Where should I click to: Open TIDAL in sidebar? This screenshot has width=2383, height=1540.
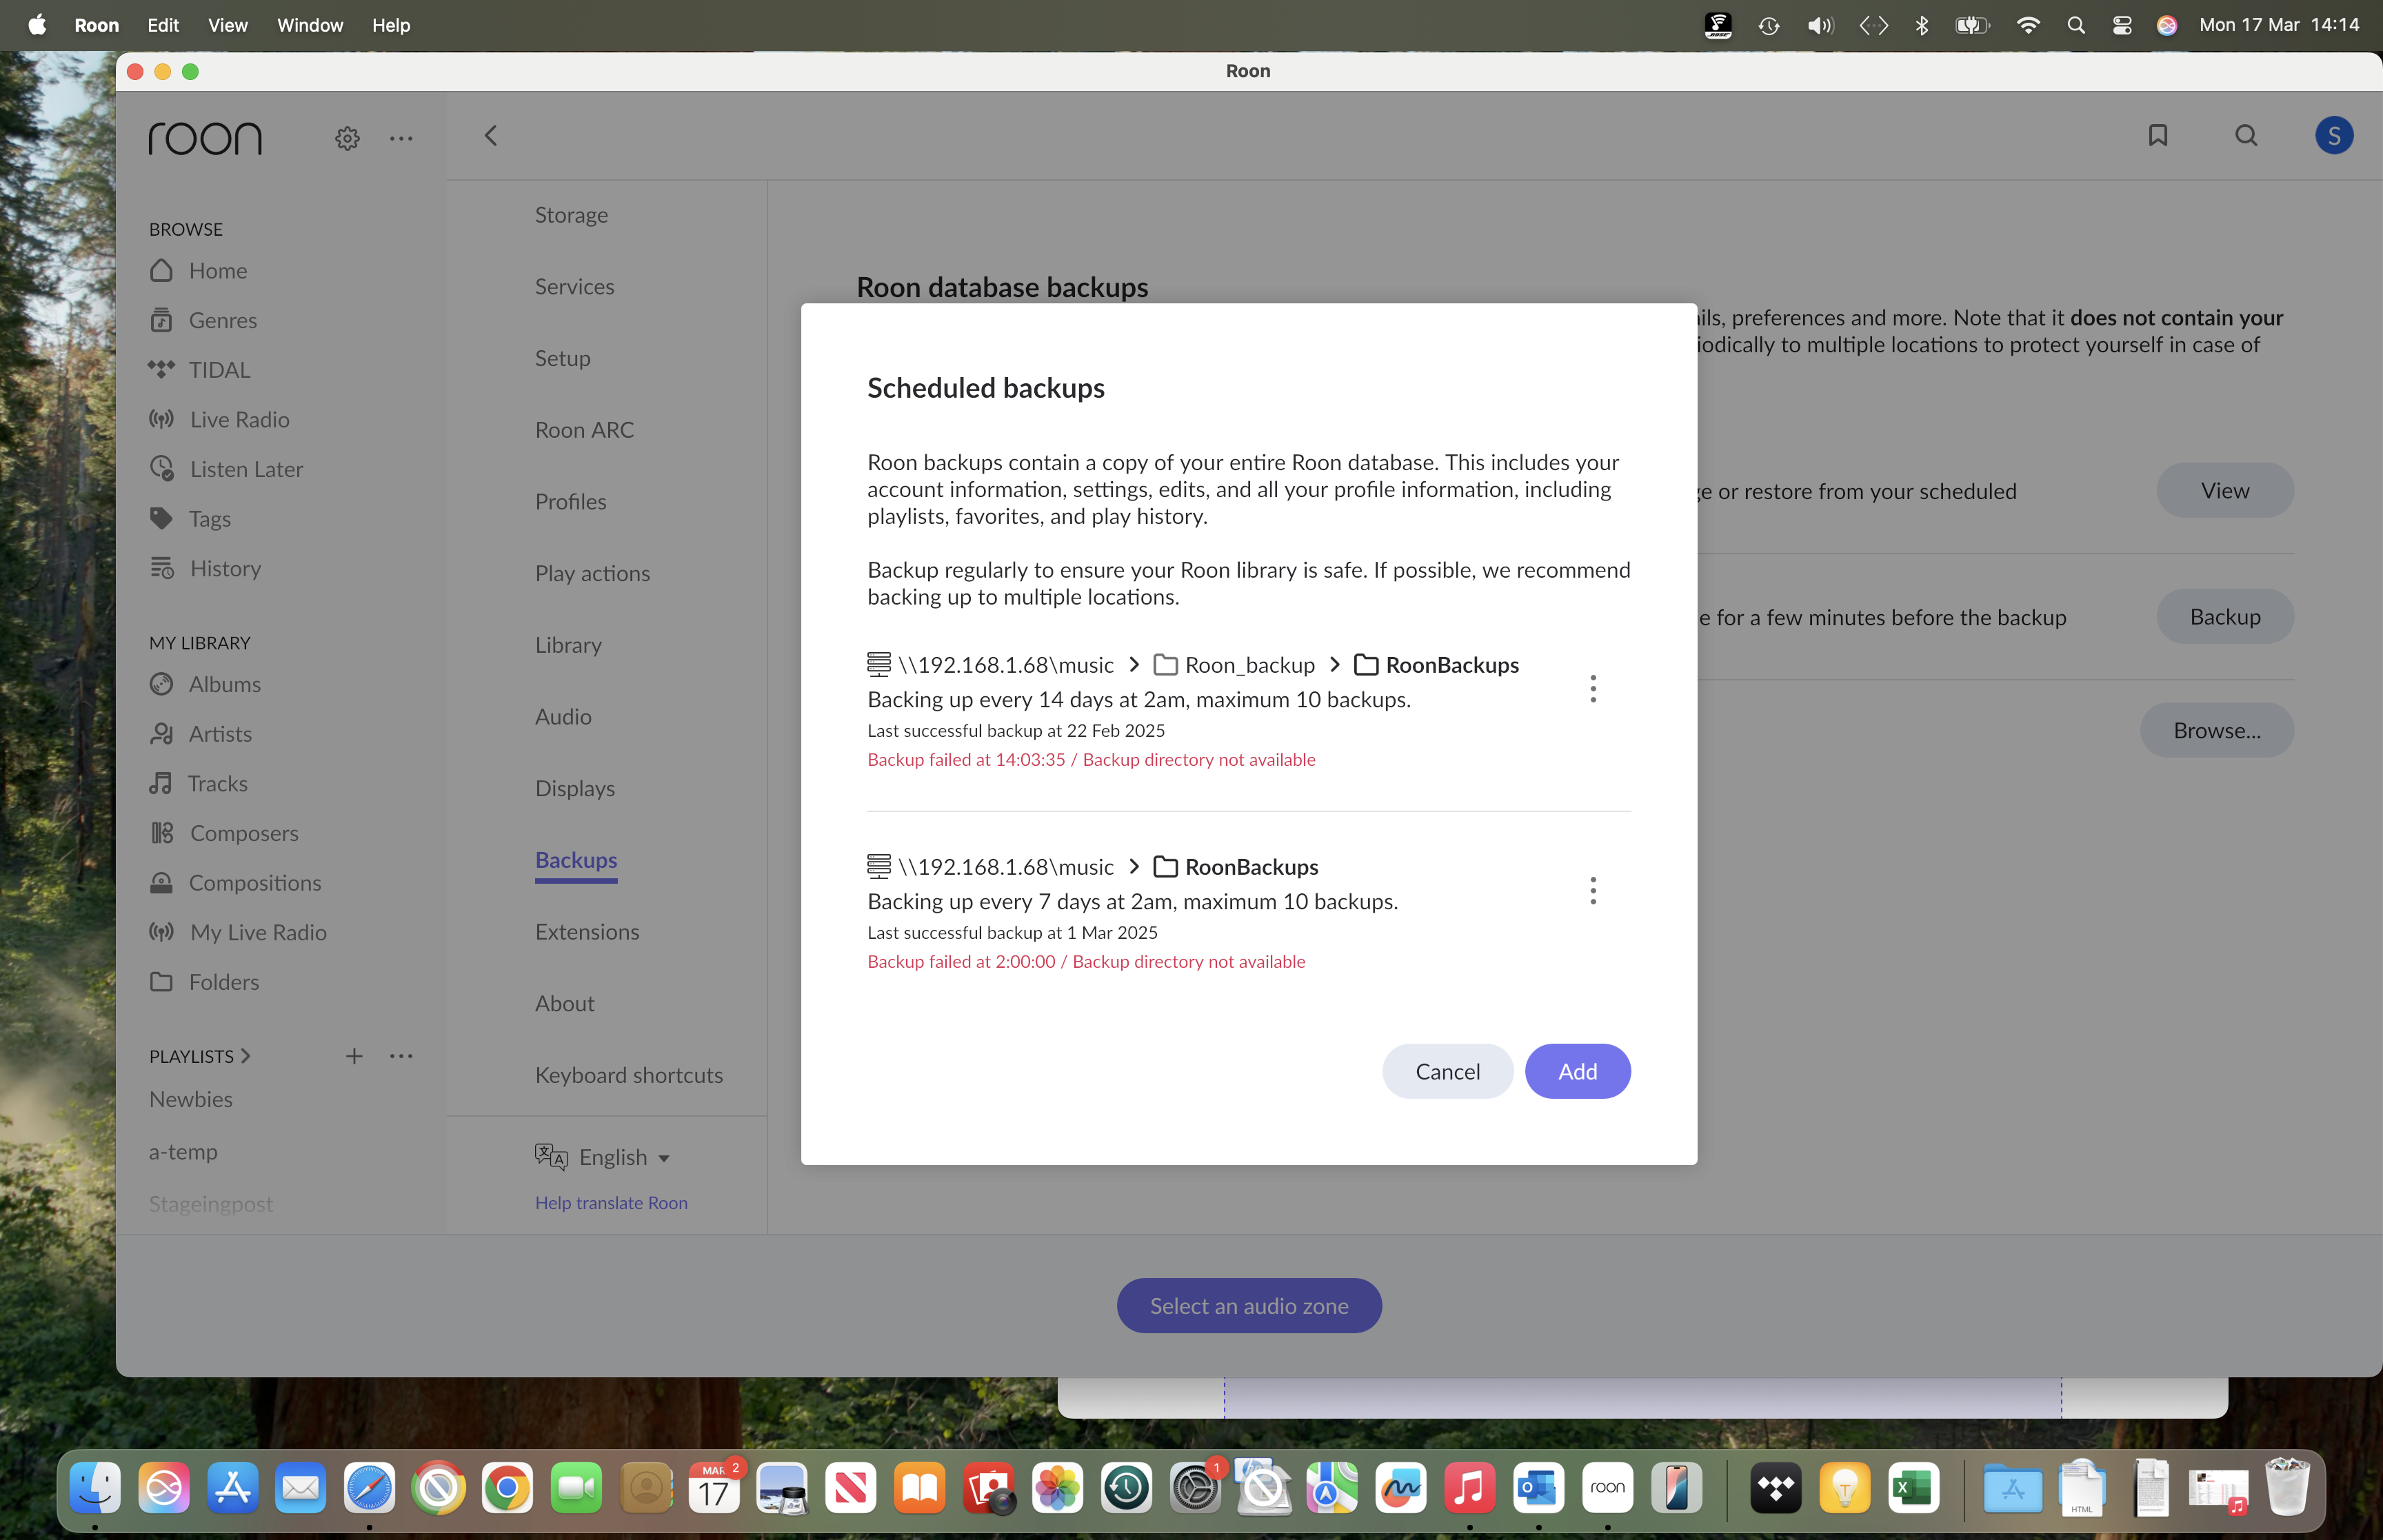coord(199,370)
